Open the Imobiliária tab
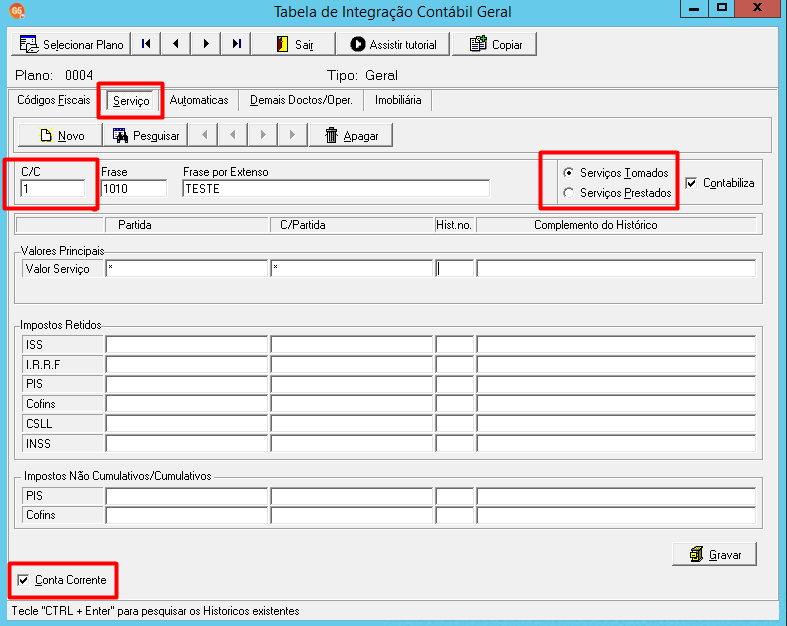 (x=398, y=100)
